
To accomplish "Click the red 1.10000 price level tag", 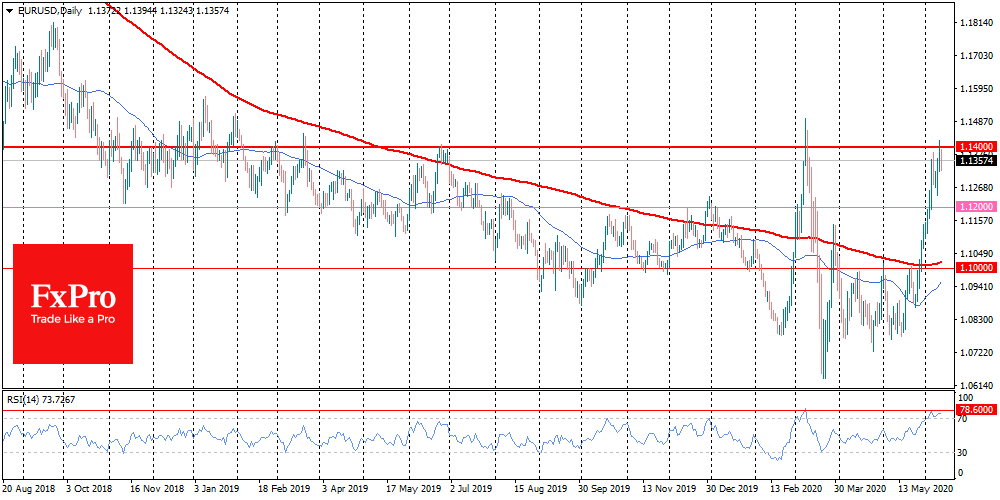I will click(975, 268).
